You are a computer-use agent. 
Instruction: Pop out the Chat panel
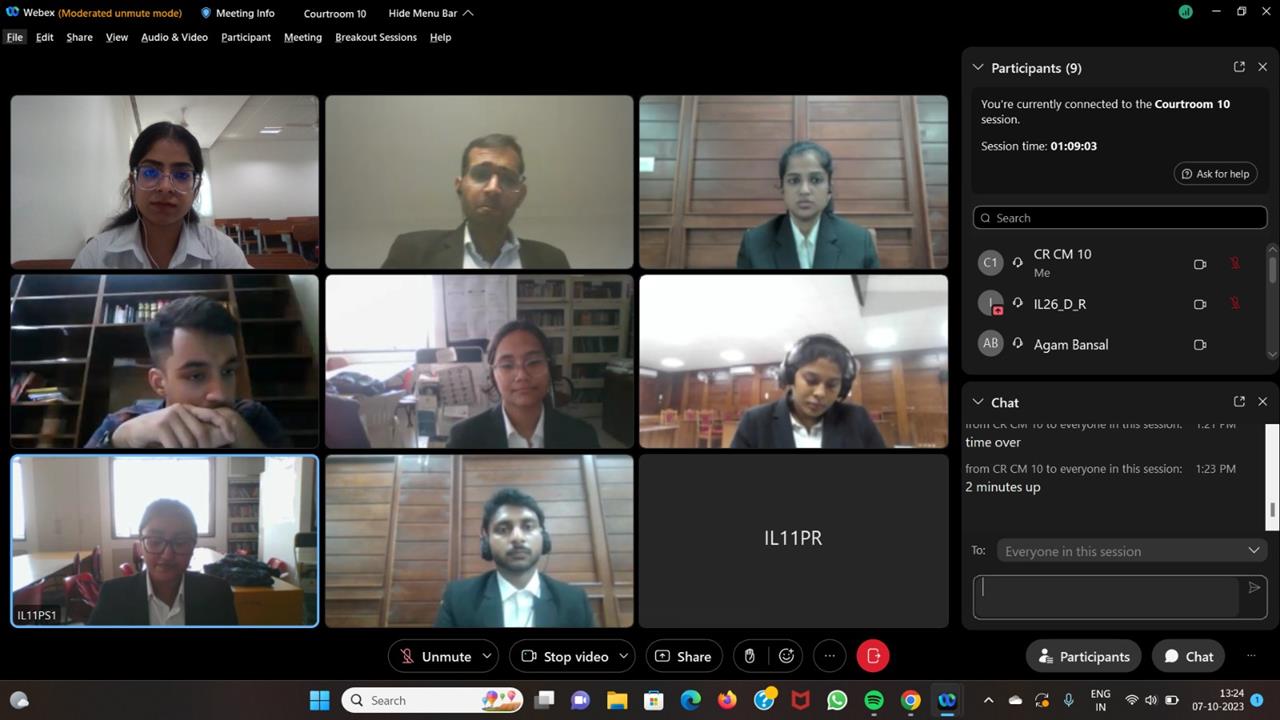coord(1239,401)
